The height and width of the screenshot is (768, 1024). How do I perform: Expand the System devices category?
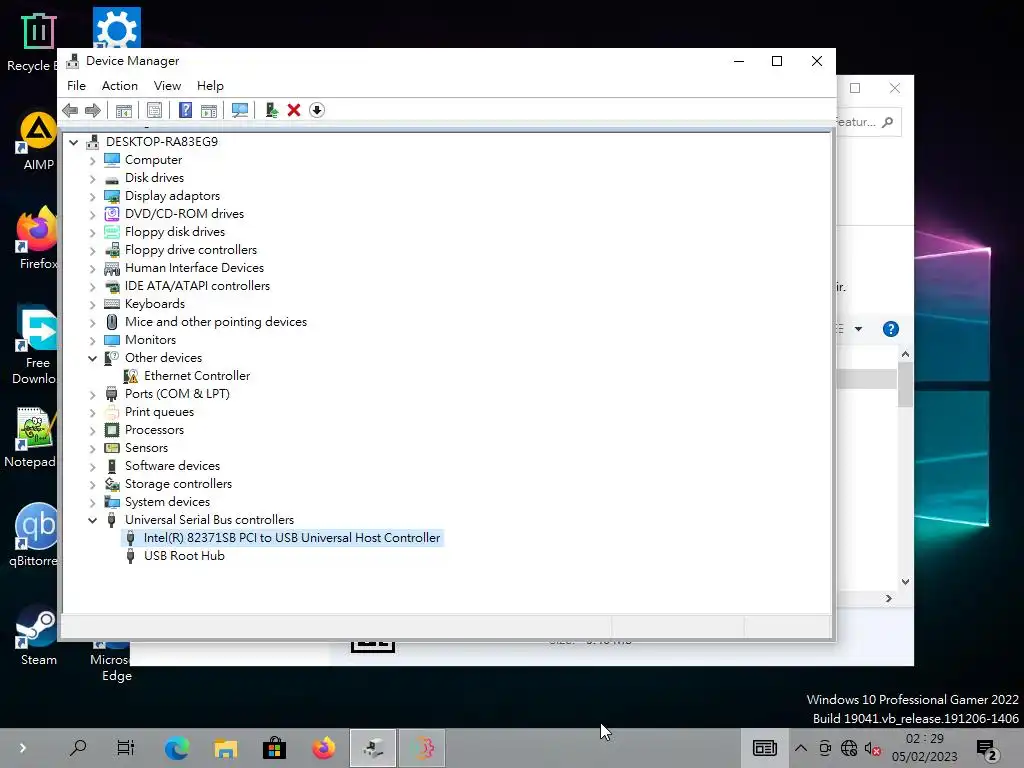[x=92, y=502]
